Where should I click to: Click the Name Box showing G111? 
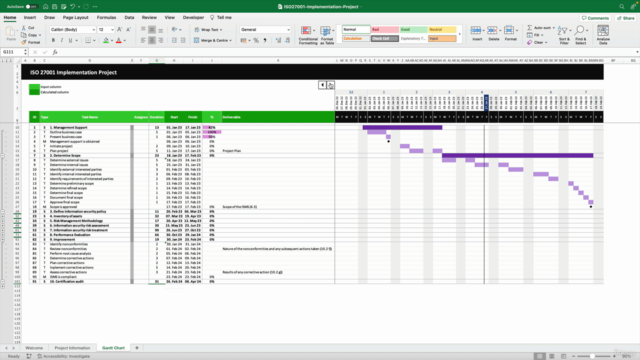coord(13,52)
